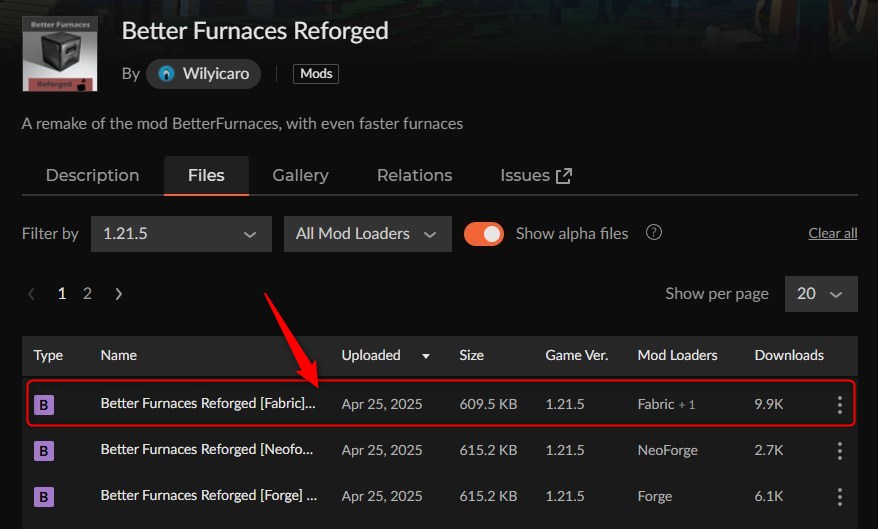This screenshot has width=878, height=529.
Task: Click the 2.7K downloads value
Action: 769,451
